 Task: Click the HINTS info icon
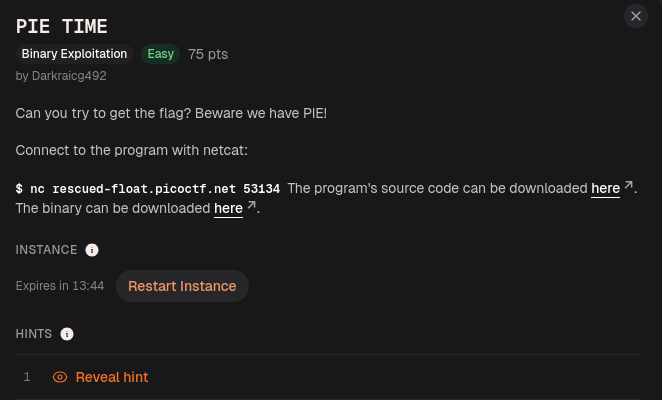point(67,334)
